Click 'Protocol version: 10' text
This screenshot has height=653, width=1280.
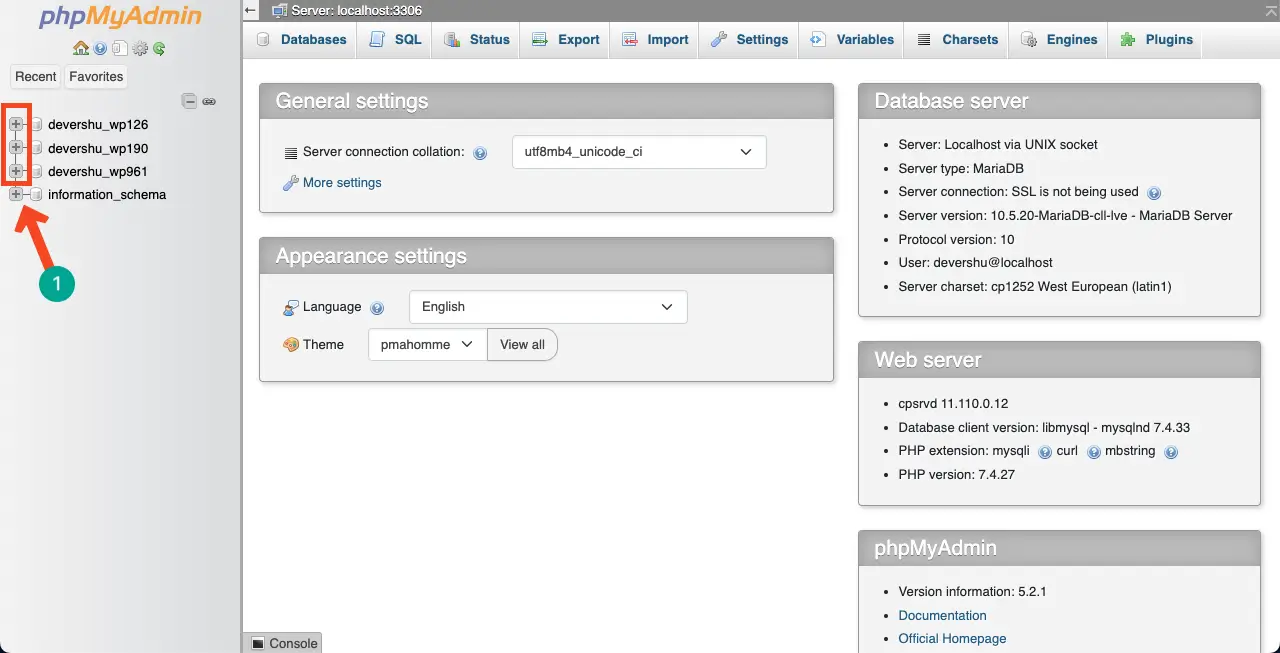click(x=956, y=239)
